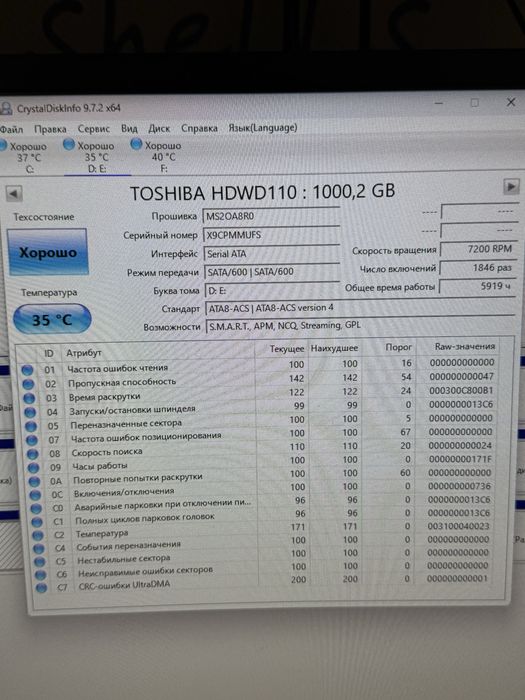Click status icon of attribute C2

(38, 535)
